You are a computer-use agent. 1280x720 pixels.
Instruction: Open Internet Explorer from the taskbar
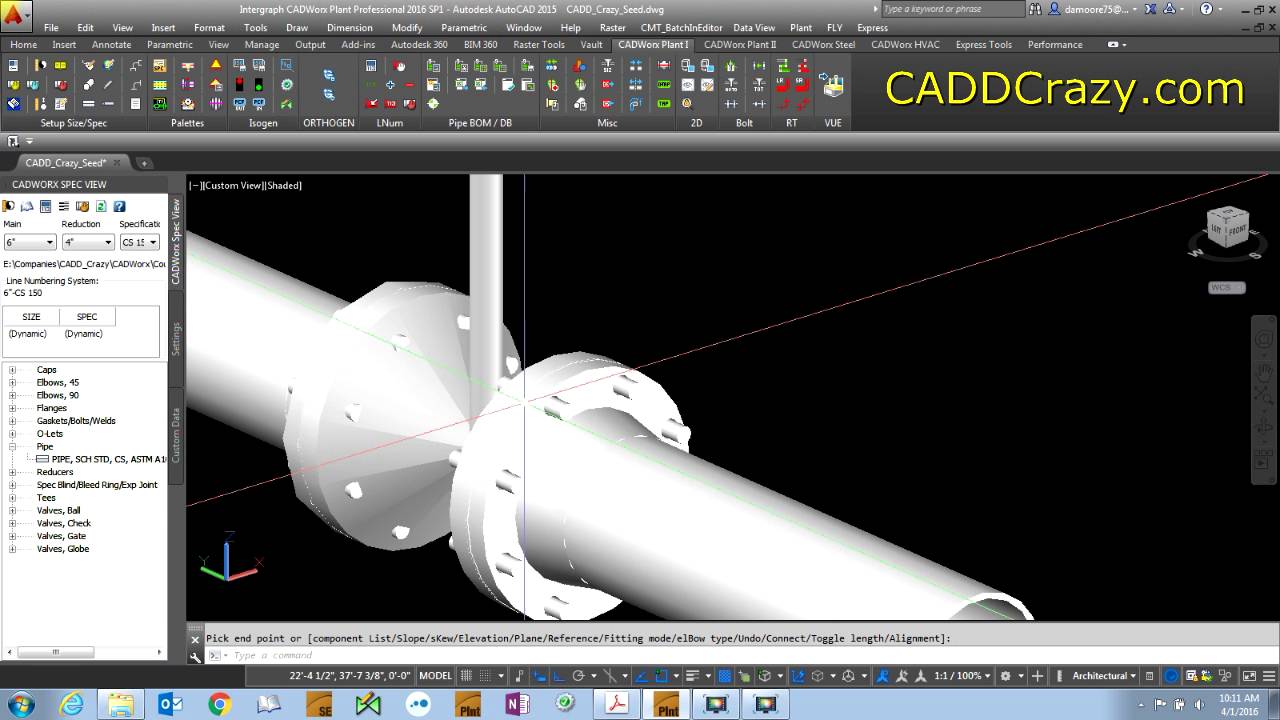tap(72, 704)
